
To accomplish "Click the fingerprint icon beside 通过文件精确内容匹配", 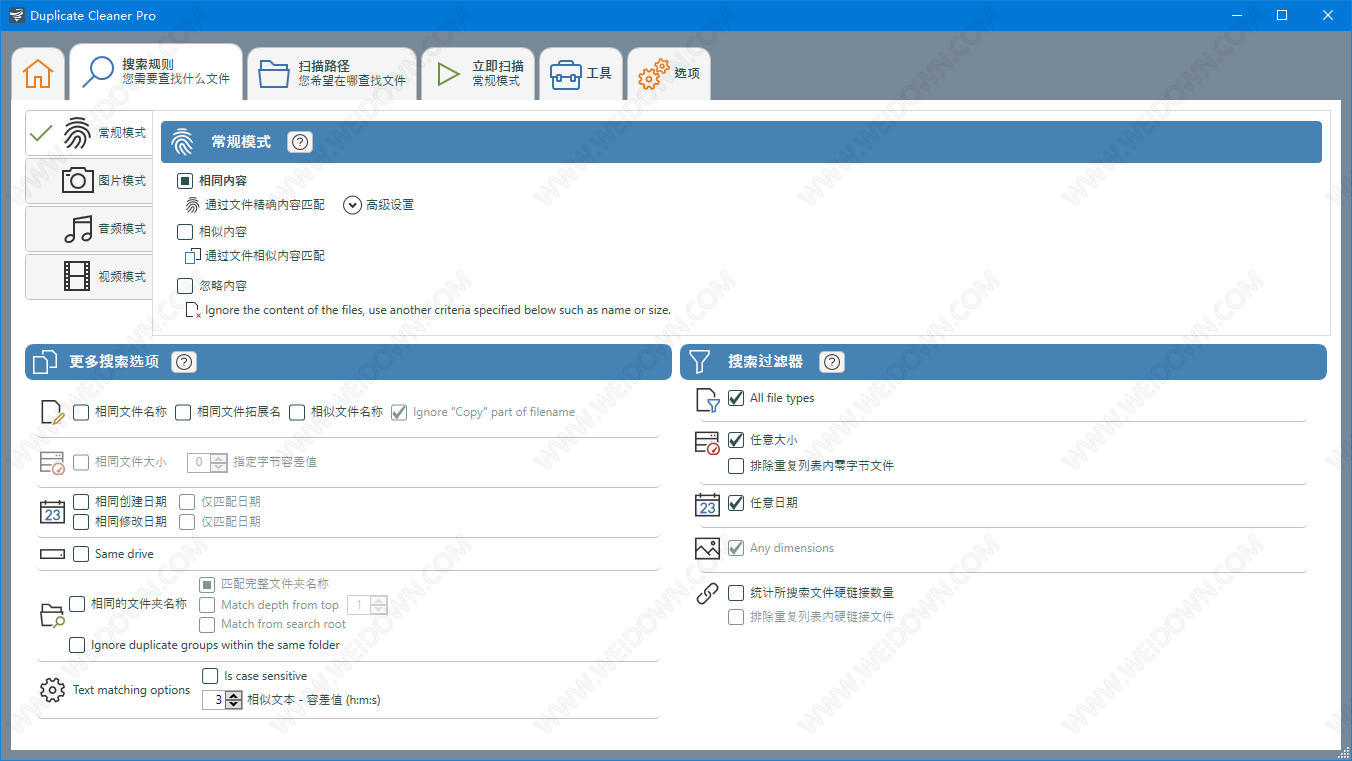I will [x=192, y=205].
